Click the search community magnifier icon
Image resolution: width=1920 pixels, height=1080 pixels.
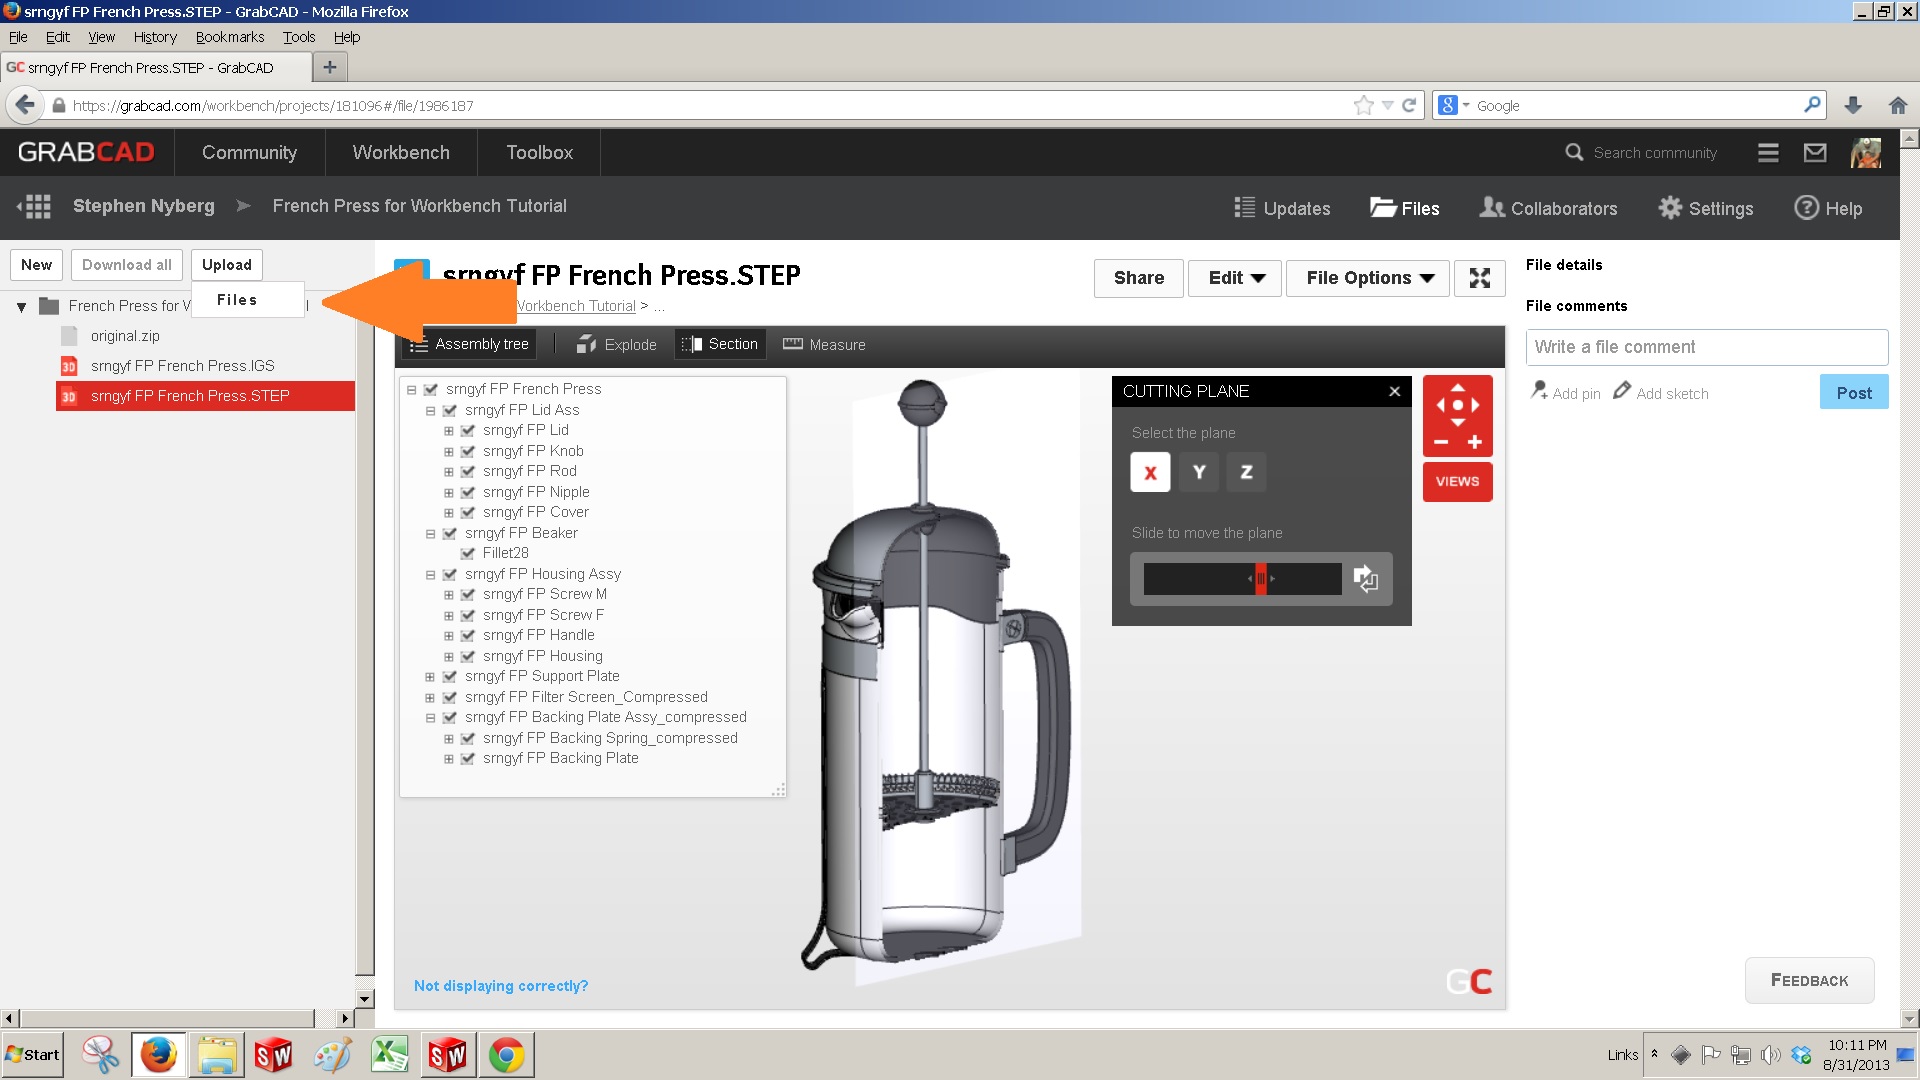pos(1574,153)
